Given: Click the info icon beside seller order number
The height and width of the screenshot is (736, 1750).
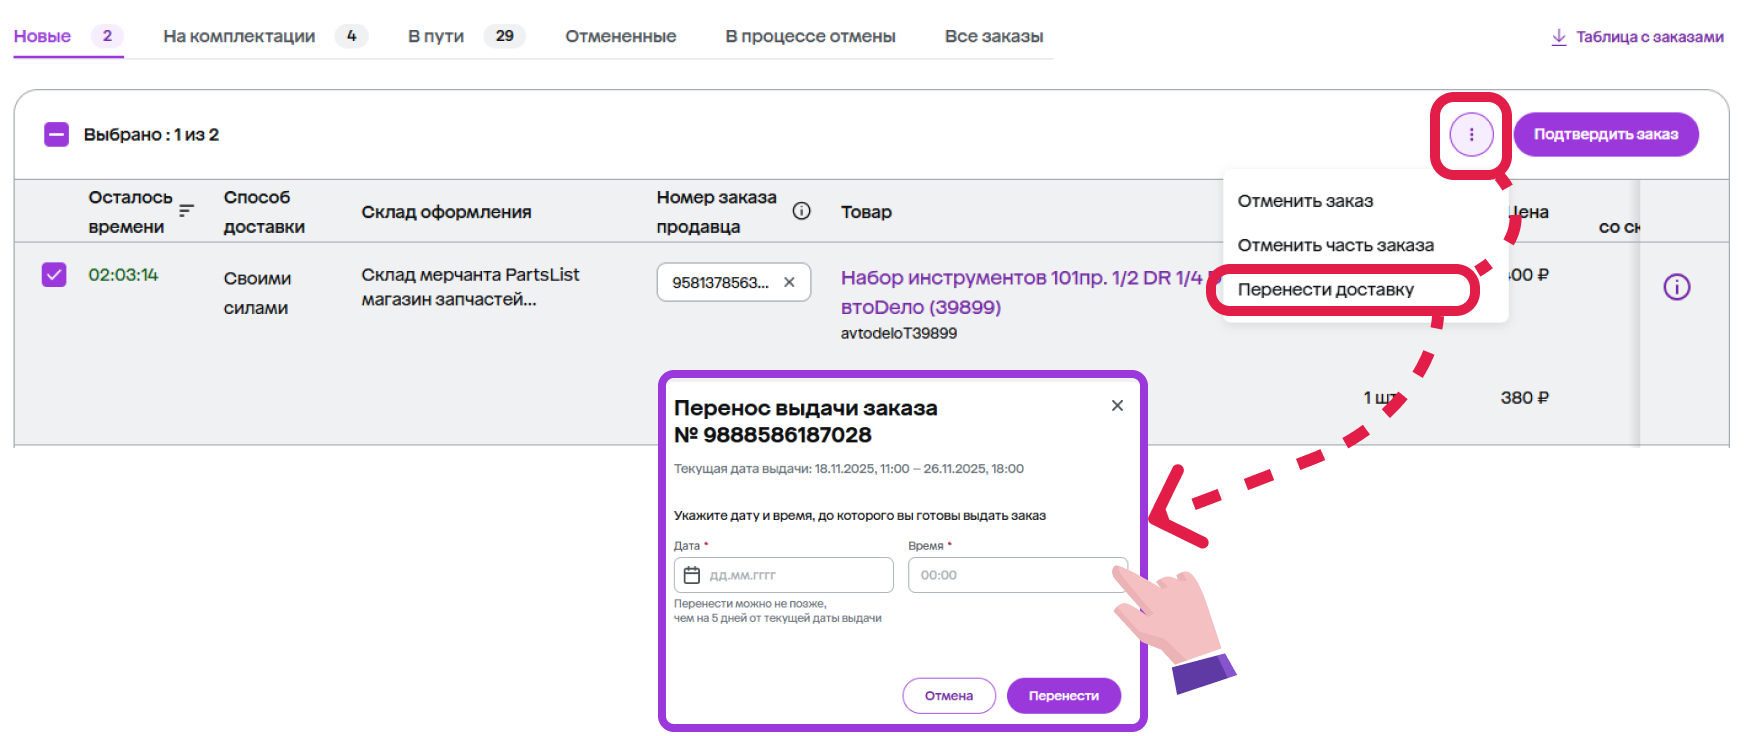Looking at the screenshot, I should (x=801, y=211).
